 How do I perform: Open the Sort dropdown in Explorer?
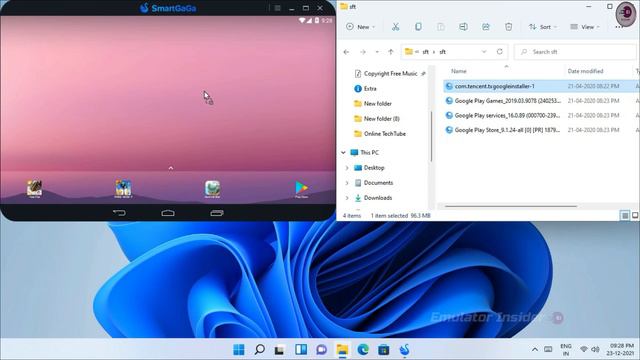(543, 27)
